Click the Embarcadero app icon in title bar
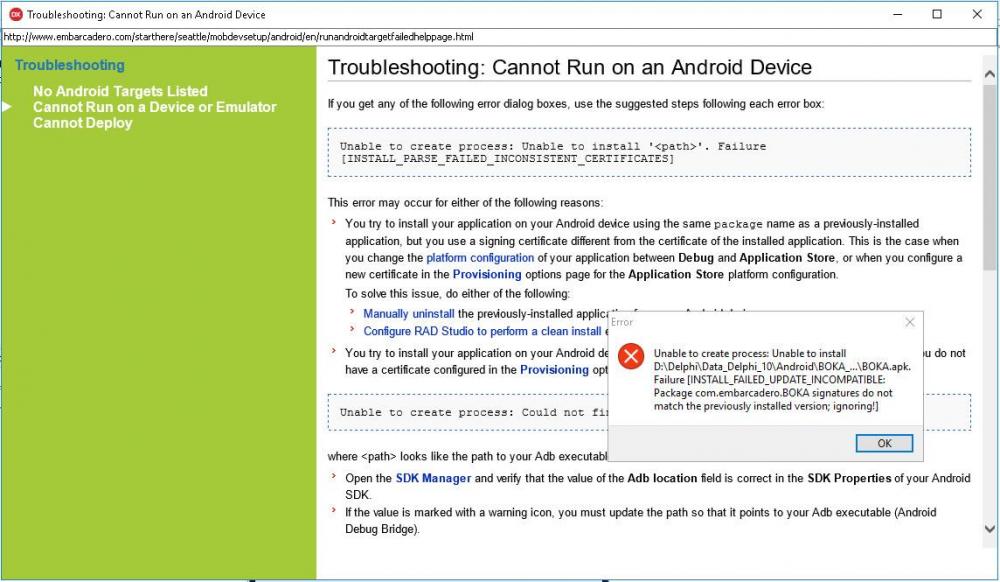 pyautogui.click(x=15, y=14)
